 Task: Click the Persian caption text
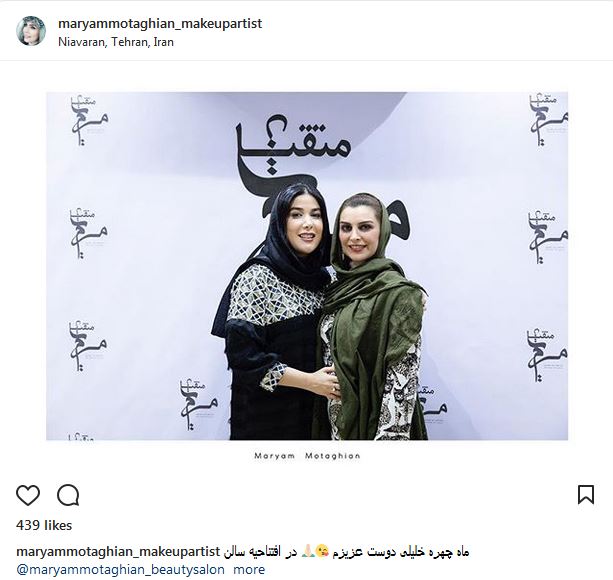click(x=347, y=552)
